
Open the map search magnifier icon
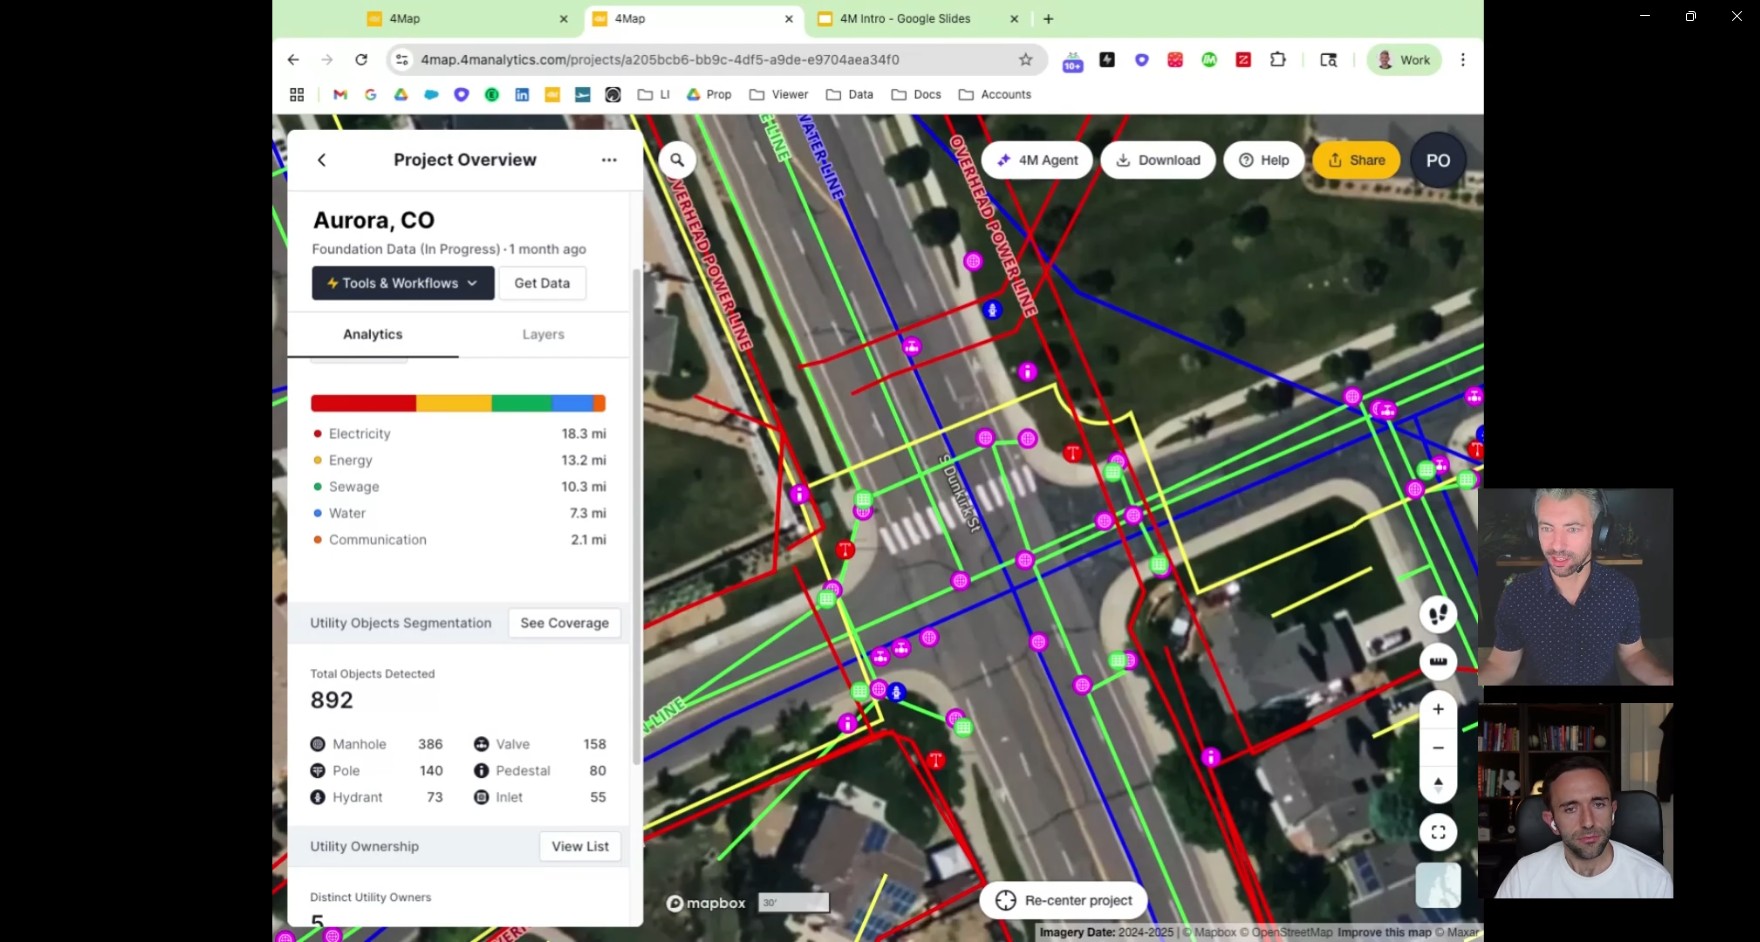(677, 160)
